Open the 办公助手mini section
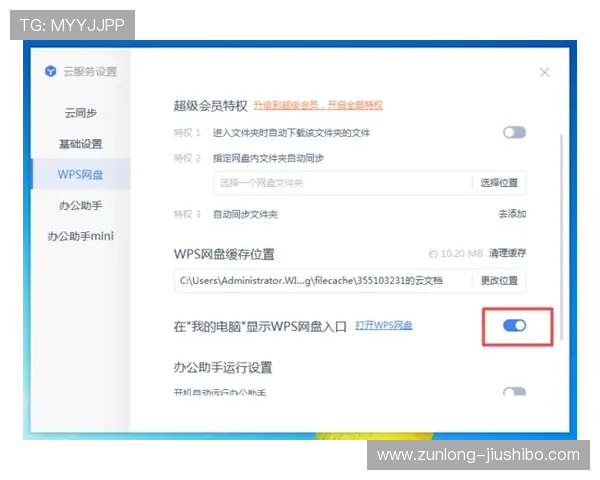Image resolution: width=600 pixels, height=480 pixels. [x=81, y=236]
